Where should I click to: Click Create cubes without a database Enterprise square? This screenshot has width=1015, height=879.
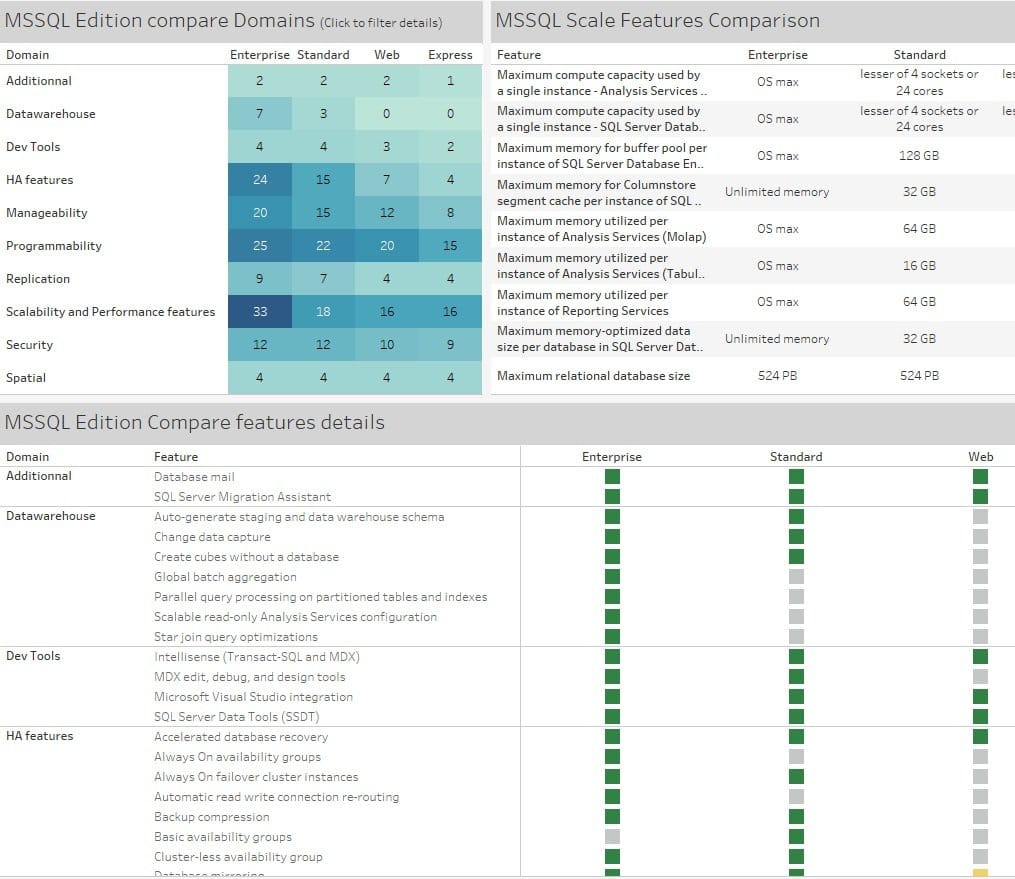point(612,557)
